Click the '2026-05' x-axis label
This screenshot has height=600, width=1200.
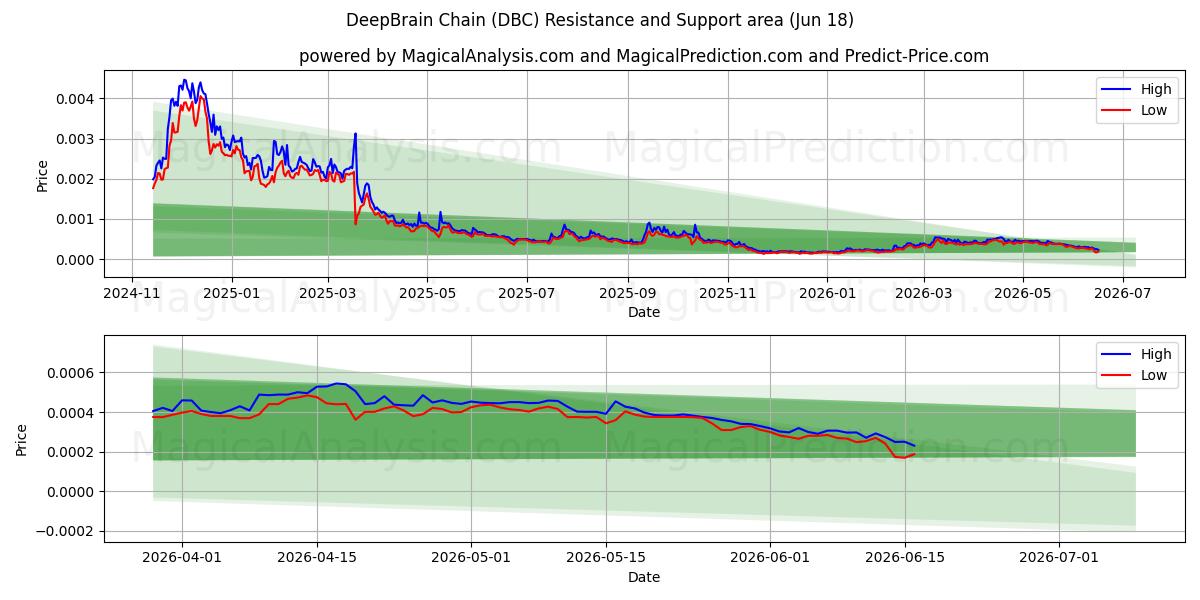[1023, 294]
